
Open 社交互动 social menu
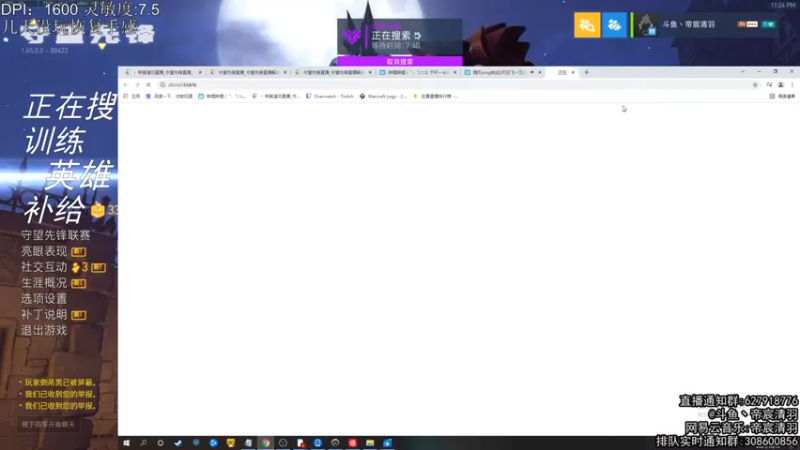click(44, 267)
